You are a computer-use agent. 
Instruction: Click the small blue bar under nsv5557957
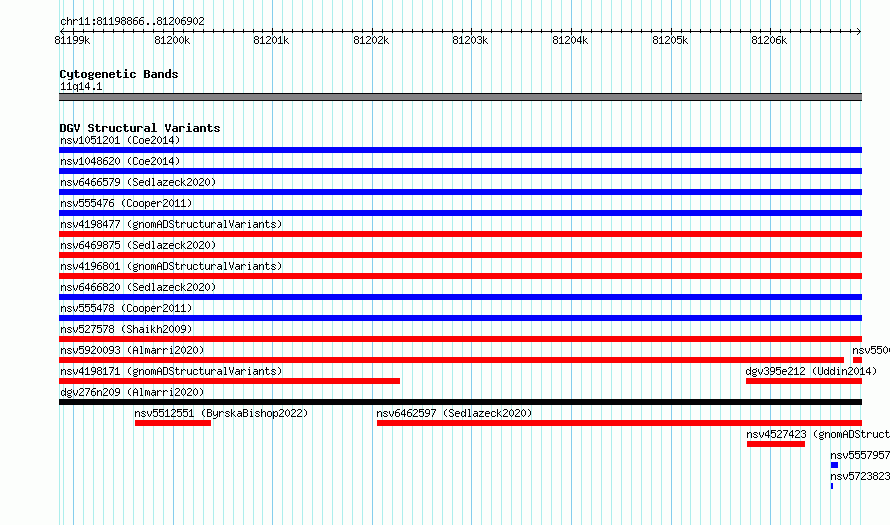834,465
